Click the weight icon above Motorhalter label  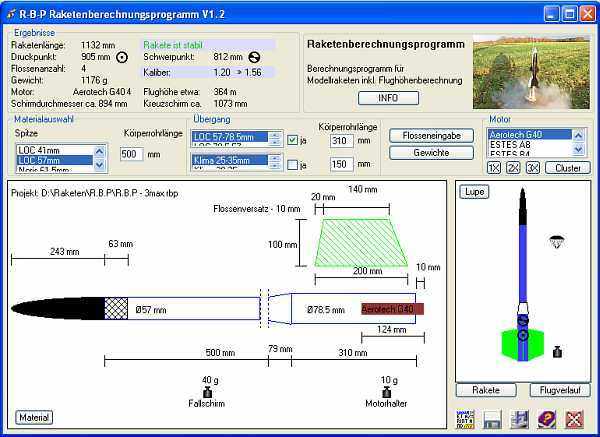tap(386, 392)
